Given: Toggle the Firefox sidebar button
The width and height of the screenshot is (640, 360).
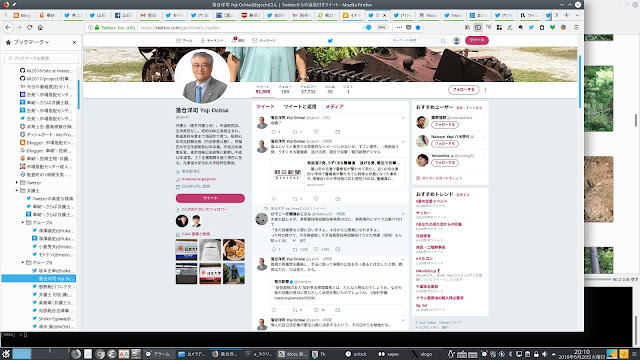Looking at the screenshot, I should coord(478,27).
